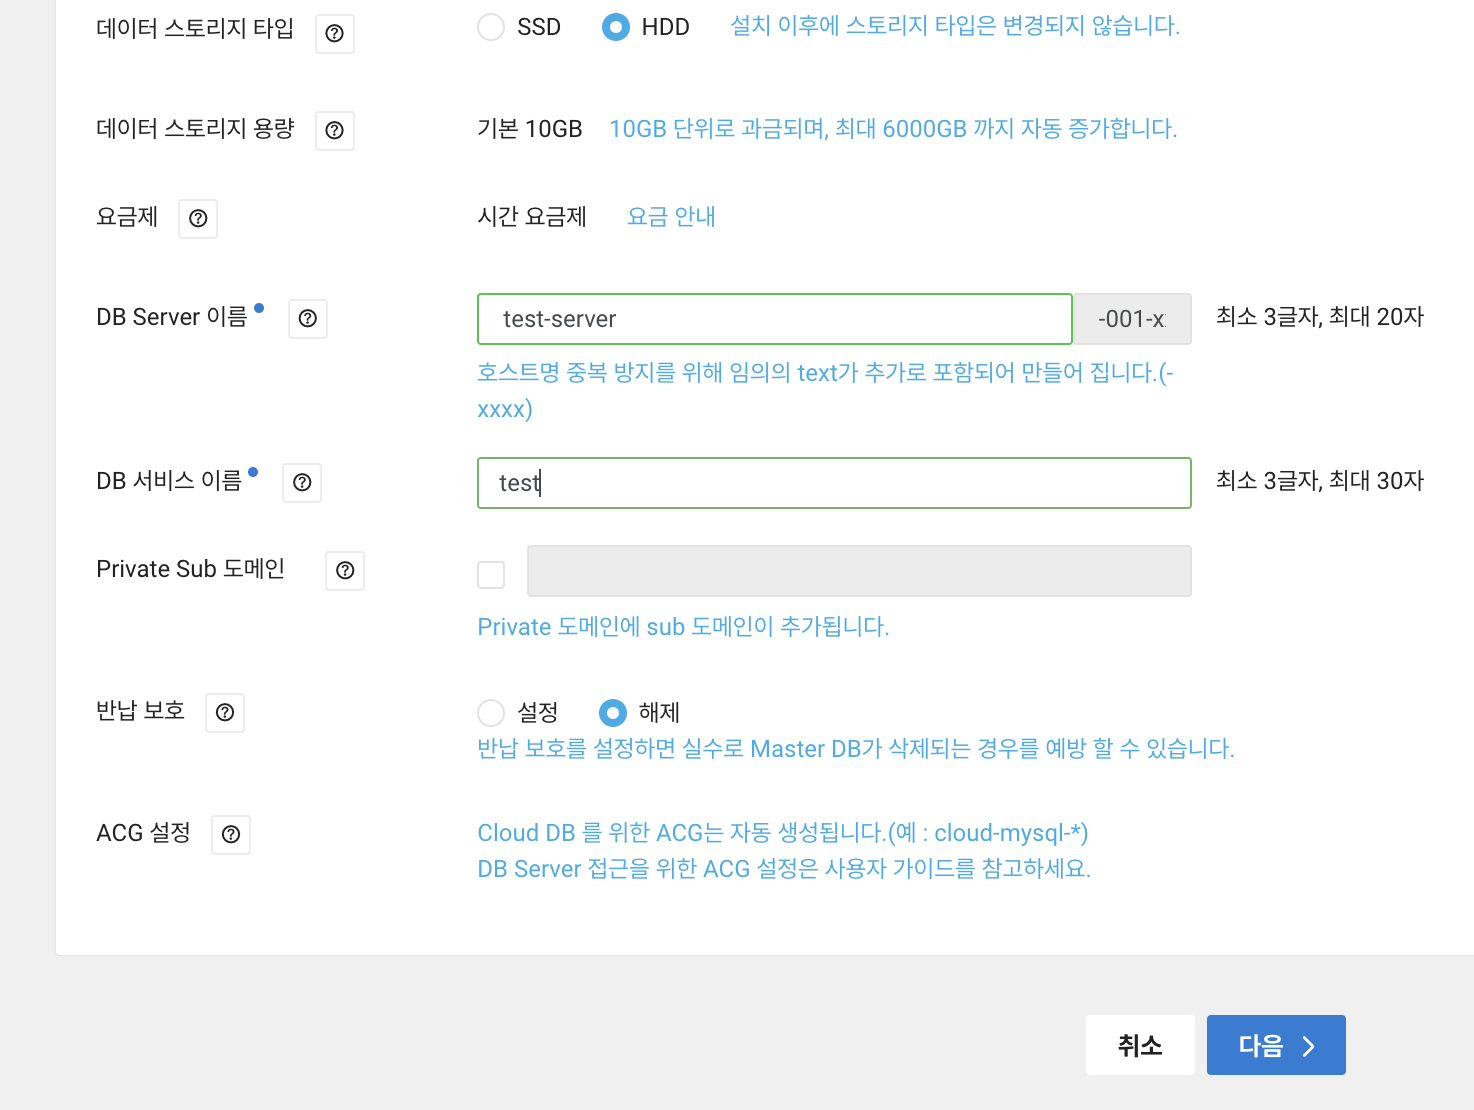Click the 데이터 스토리지 용량 label
Viewport: 1474px width, 1110px height.
point(195,128)
